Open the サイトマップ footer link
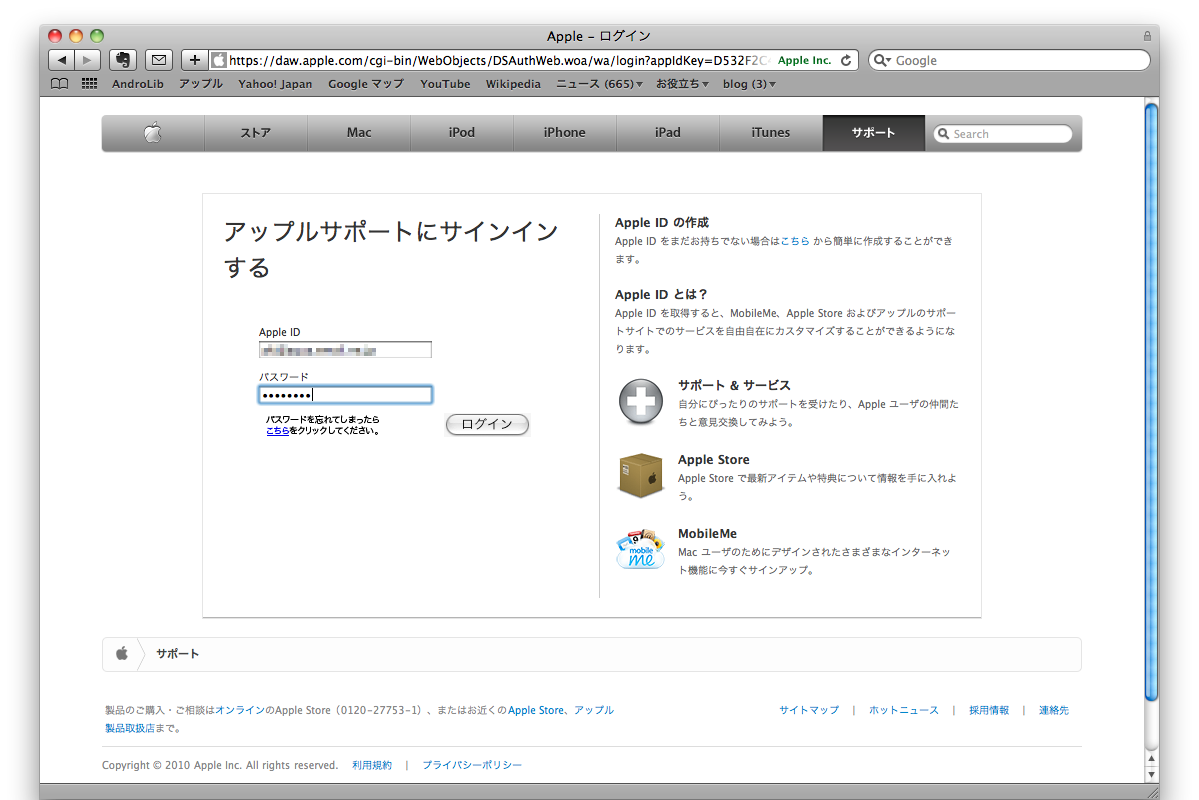Screen dimensions: 1199x800 pos(809,710)
